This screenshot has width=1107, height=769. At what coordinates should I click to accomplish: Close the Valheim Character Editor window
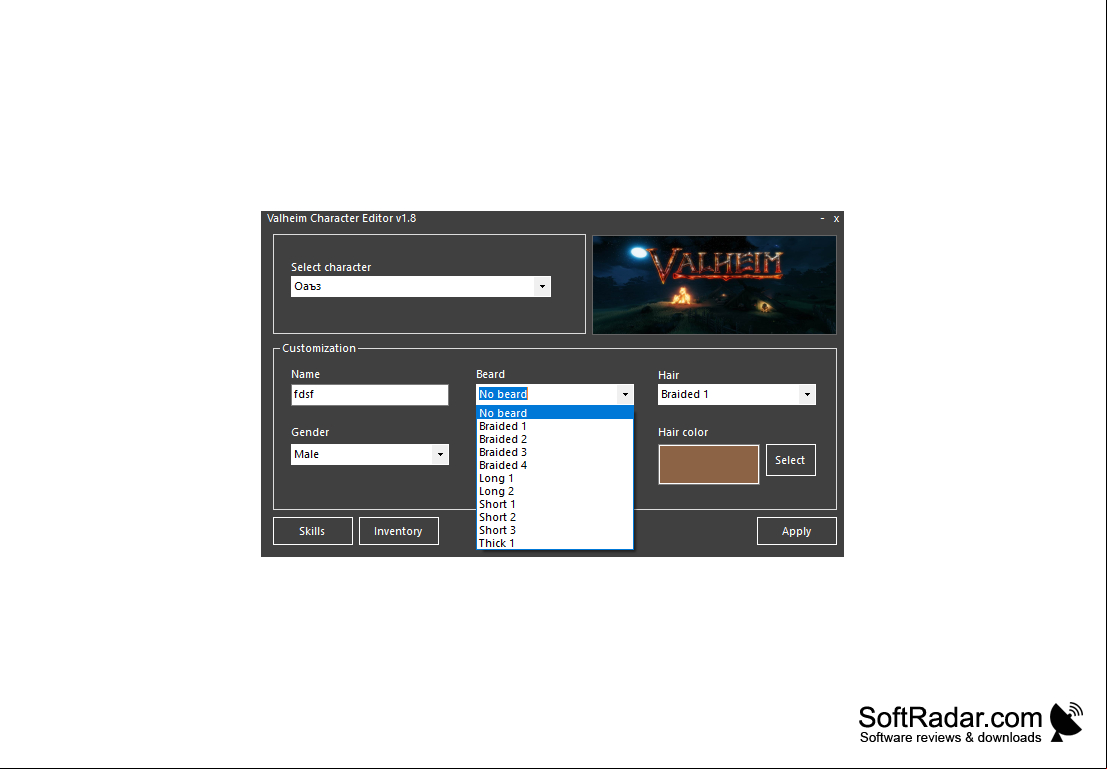[x=836, y=219]
